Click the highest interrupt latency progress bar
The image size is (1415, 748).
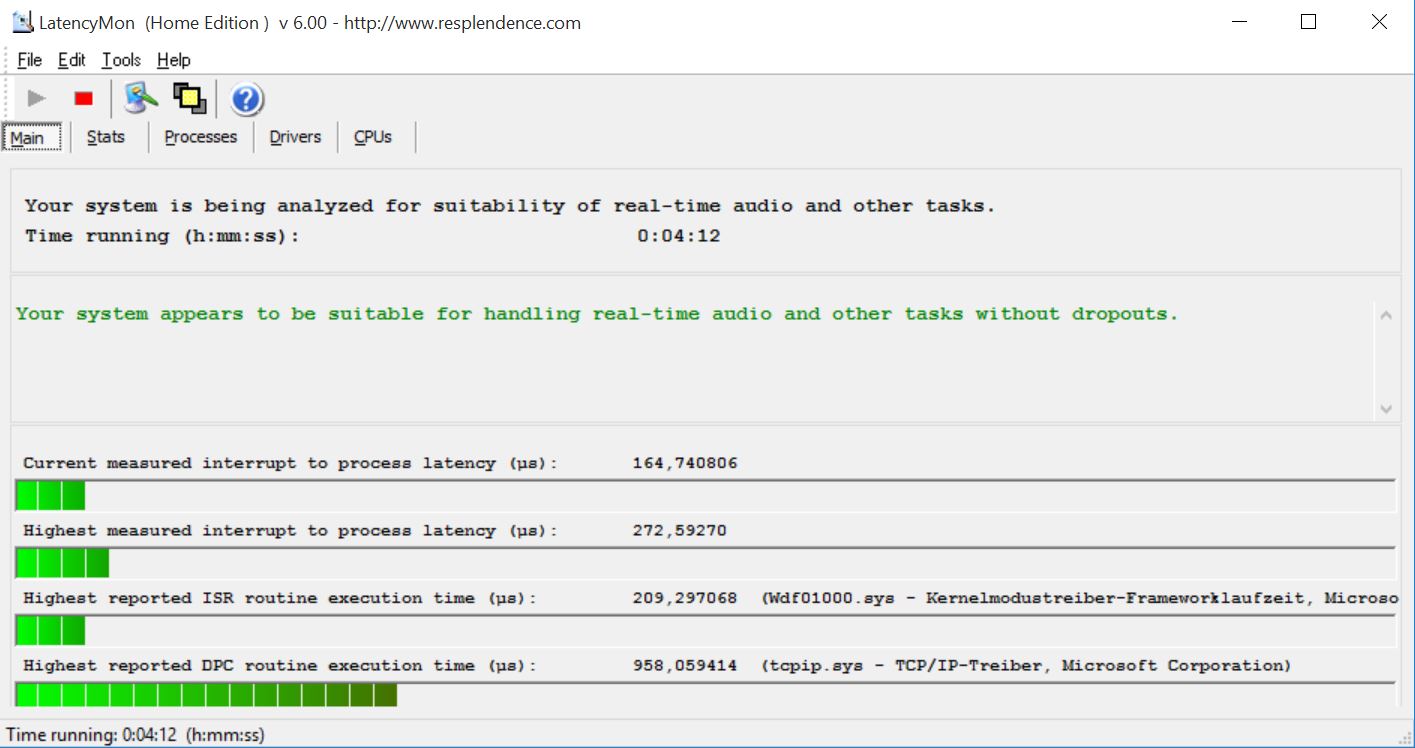[x=706, y=563]
